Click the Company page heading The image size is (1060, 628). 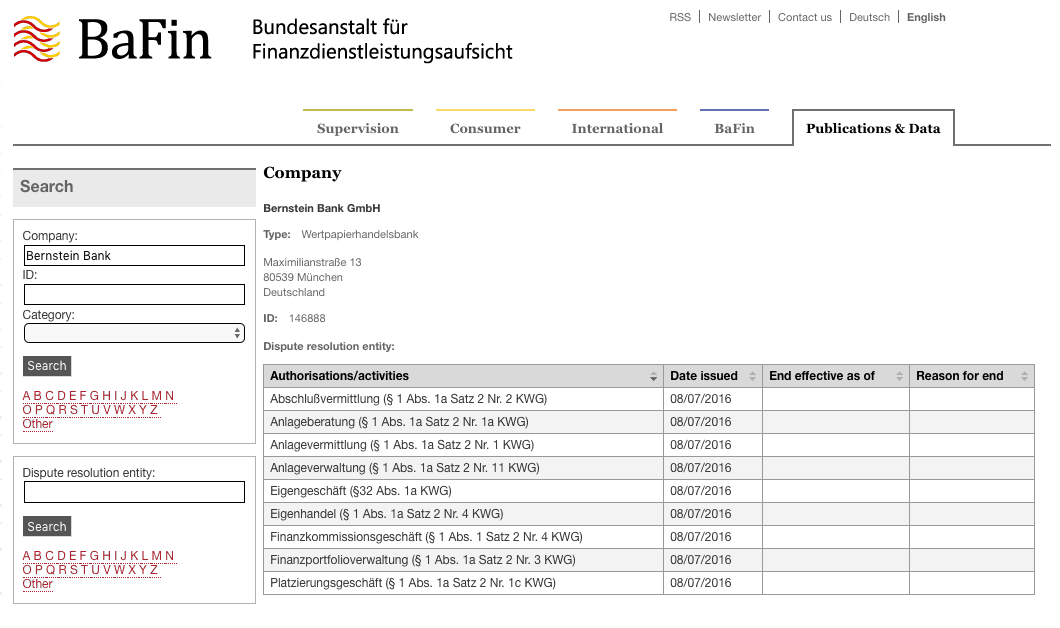(x=302, y=173)
